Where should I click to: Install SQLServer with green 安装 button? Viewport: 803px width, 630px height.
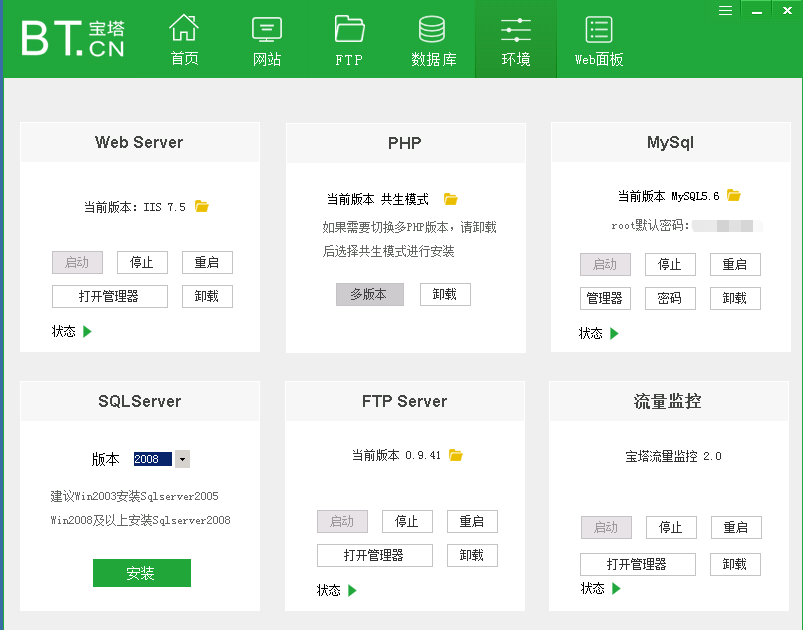point(142,573)
